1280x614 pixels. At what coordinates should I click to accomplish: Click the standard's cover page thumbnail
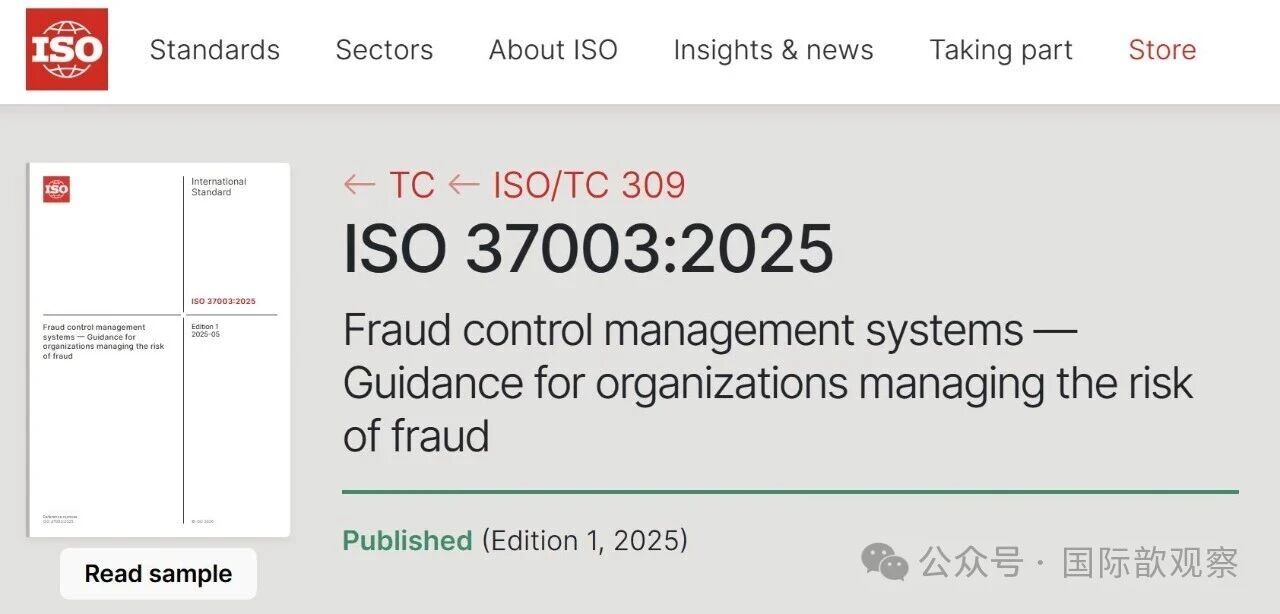[159, 350]
